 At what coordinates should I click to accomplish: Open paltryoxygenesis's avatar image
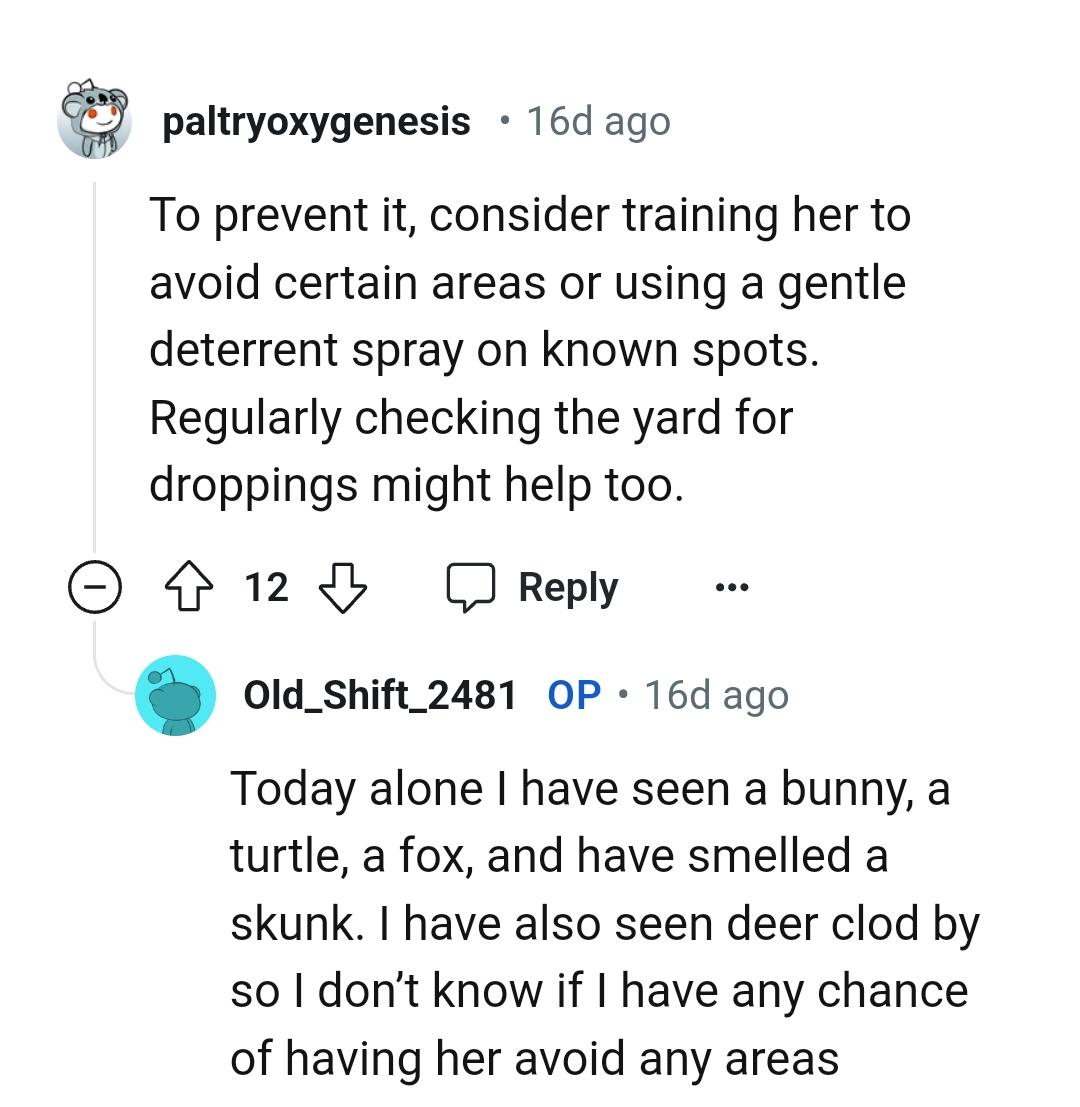tap(95, 121)
